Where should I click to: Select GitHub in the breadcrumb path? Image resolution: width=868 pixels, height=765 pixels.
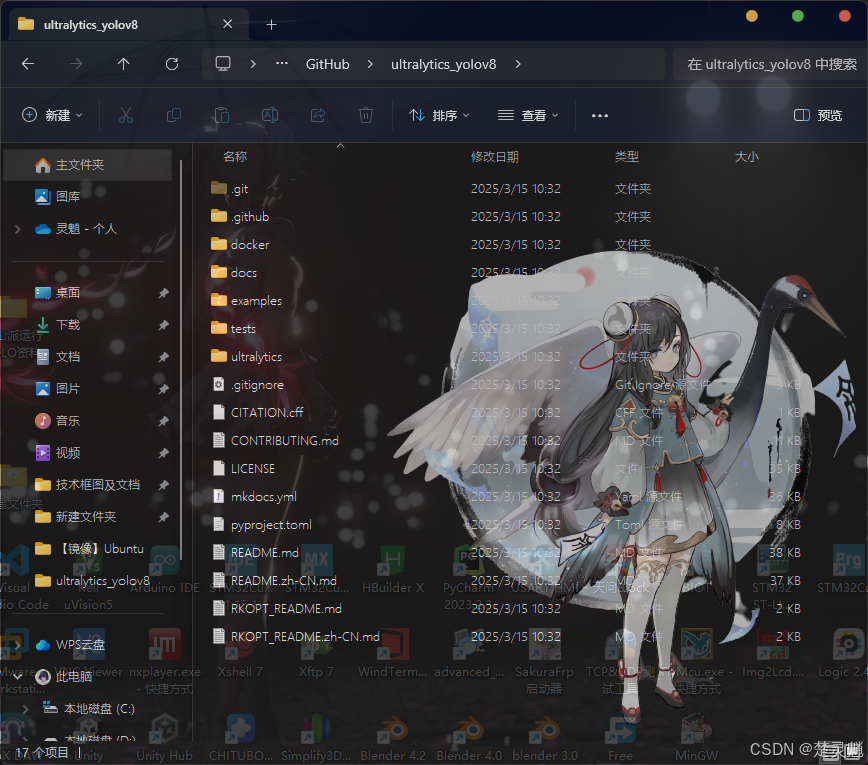[x=327, y=64]
